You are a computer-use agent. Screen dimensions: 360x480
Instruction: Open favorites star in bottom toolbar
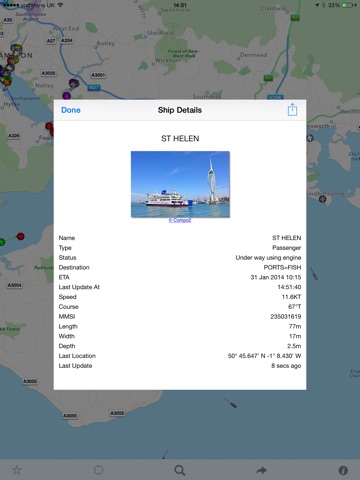(17, 470)
